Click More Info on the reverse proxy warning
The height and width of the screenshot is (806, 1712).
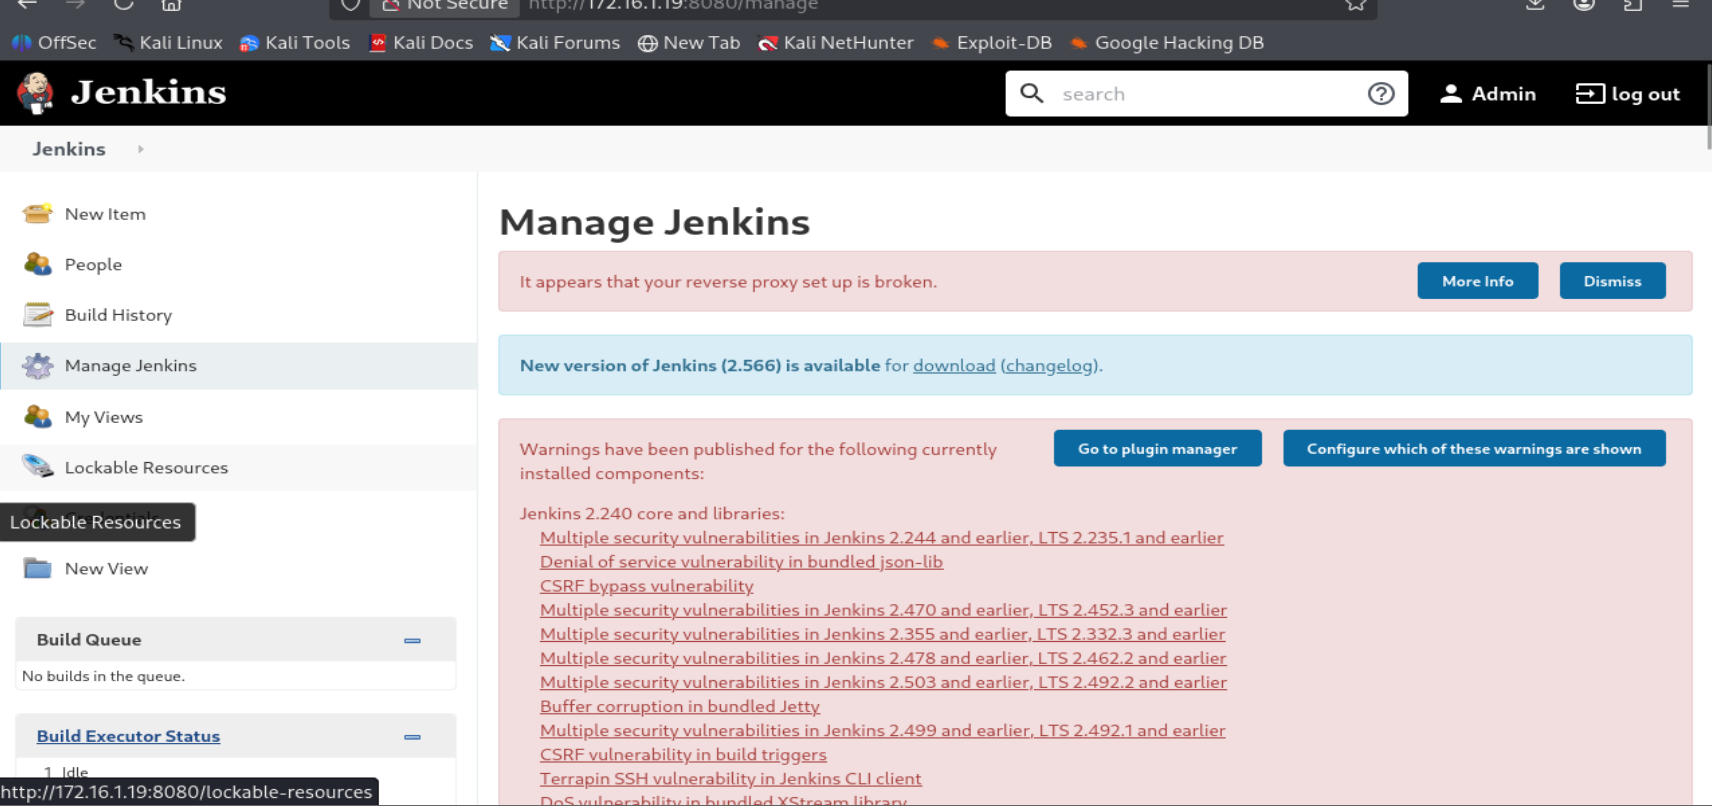coord(1477,281)
